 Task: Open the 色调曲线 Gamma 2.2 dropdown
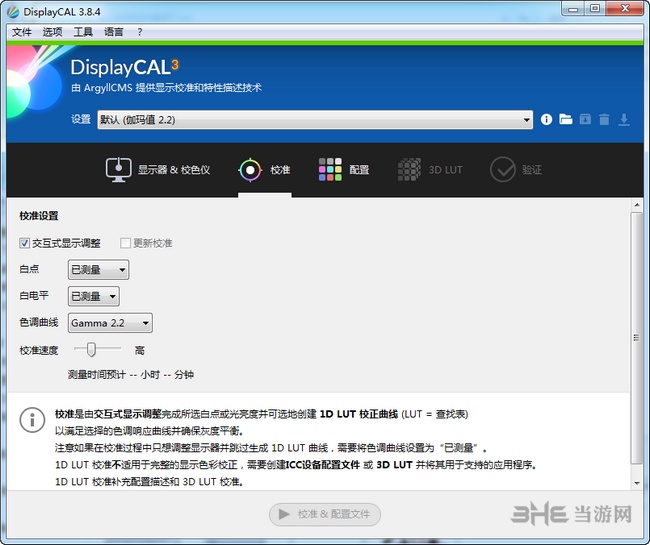coord(110,323)
